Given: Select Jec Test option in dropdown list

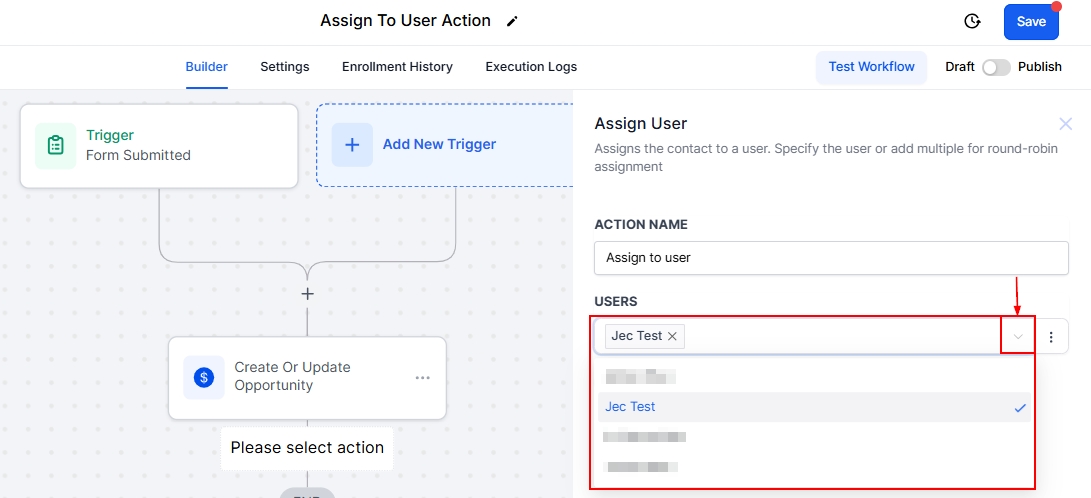Looking at the screenshot, I should [631, 407].
